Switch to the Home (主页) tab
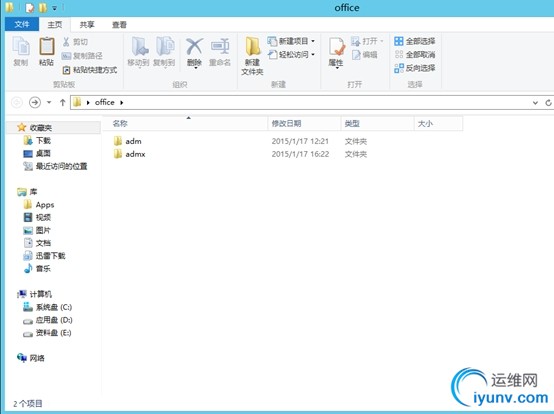The image size is (554, 414). (x=55, y=25)
